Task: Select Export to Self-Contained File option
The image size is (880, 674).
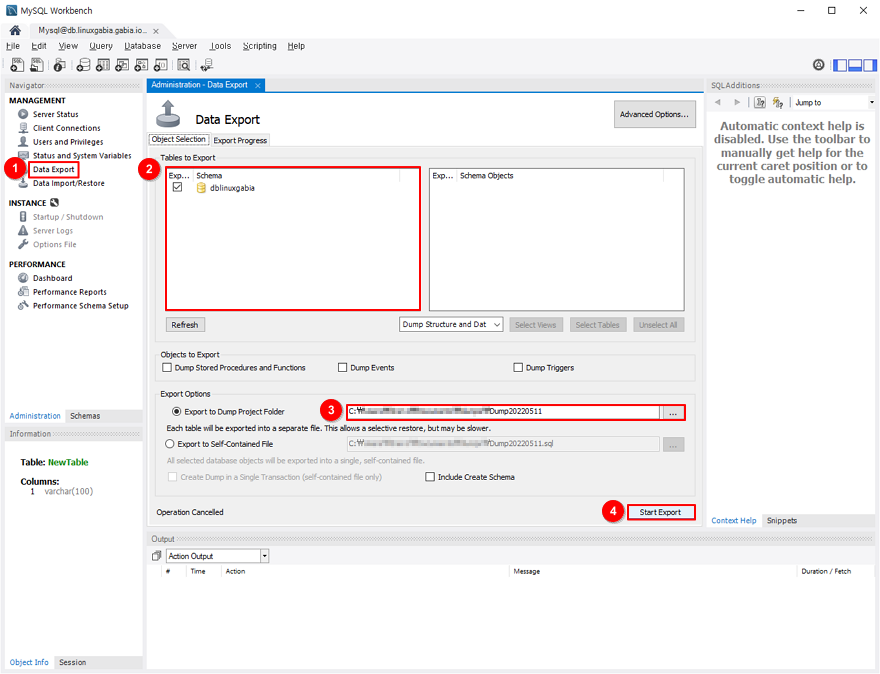Action: (x=169, y=444)
